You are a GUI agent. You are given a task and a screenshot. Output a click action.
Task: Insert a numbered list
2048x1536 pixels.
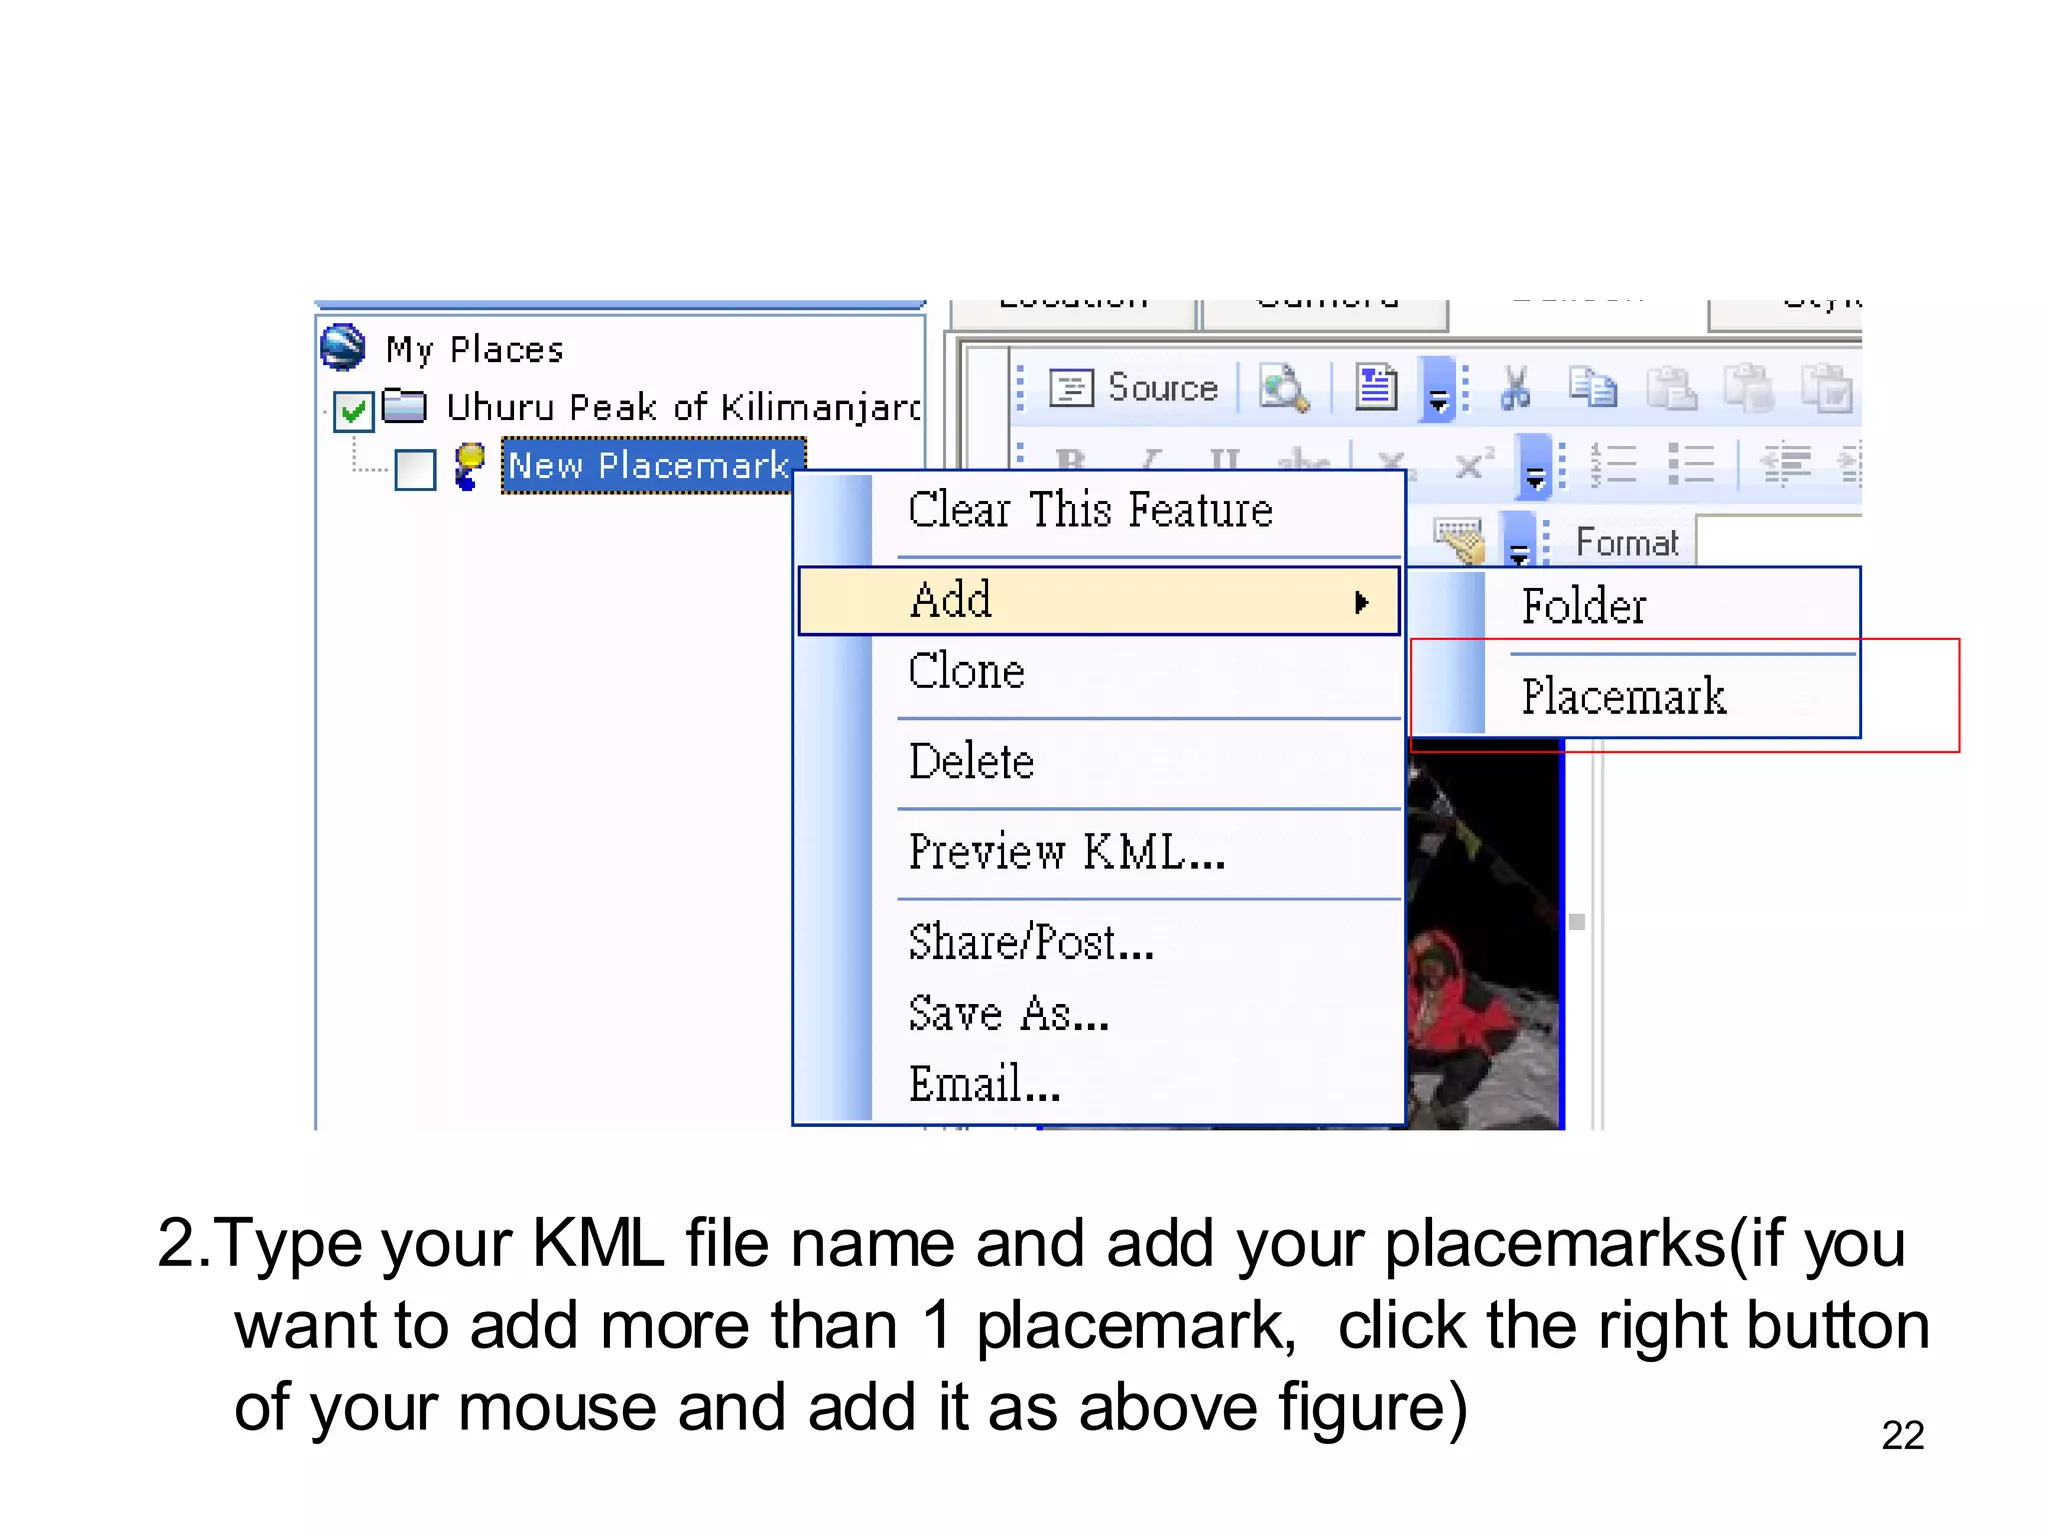pos(1613,464)
